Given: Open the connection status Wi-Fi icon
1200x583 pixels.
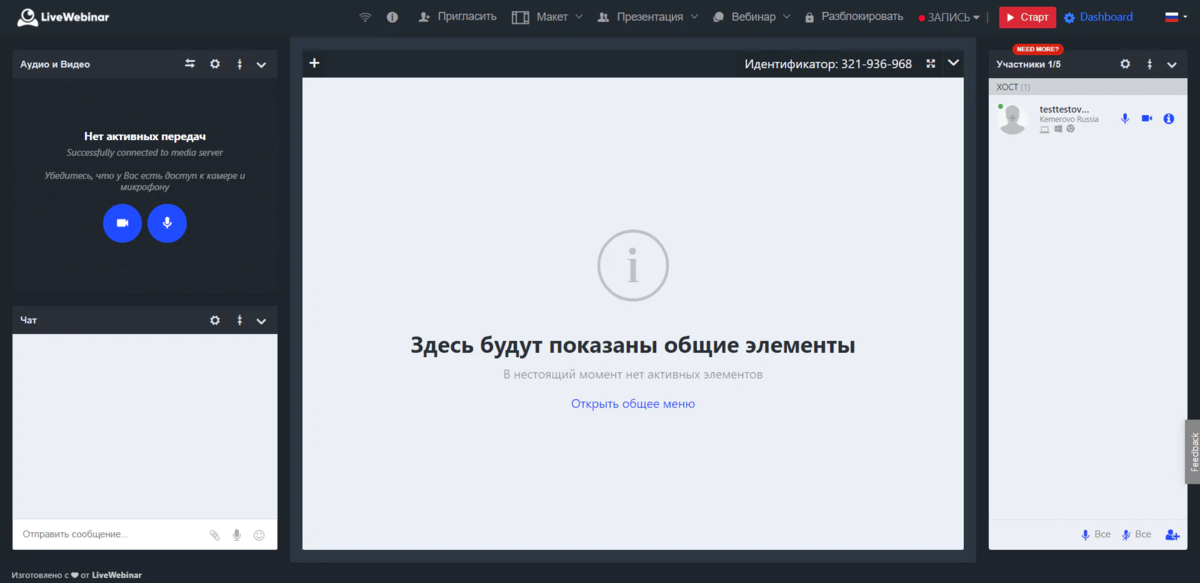Looking at the screenshot, I should pos(365,17).
